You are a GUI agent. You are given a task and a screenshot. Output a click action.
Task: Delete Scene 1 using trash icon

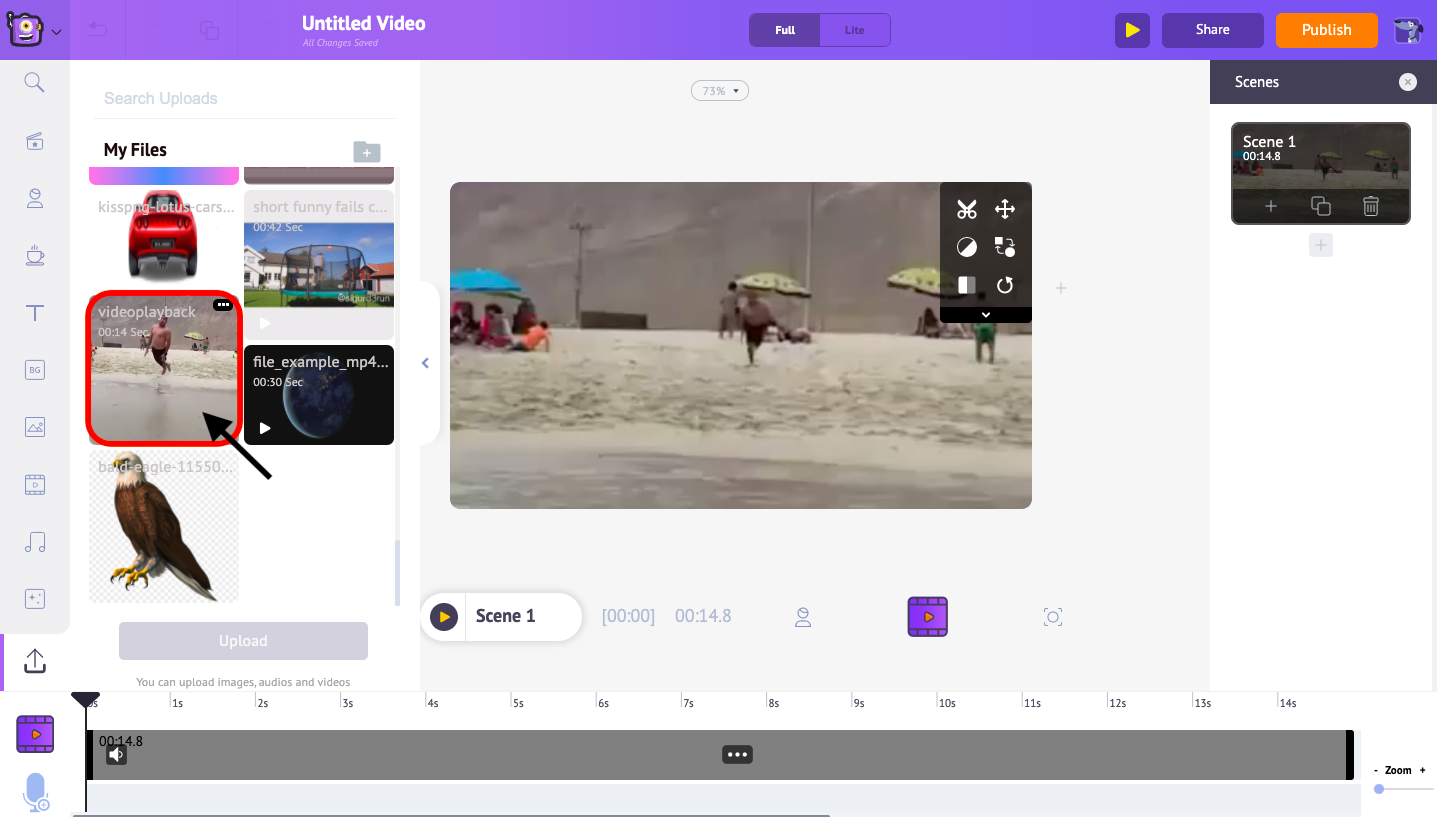pyautogui.click(x=1370, y=206)
